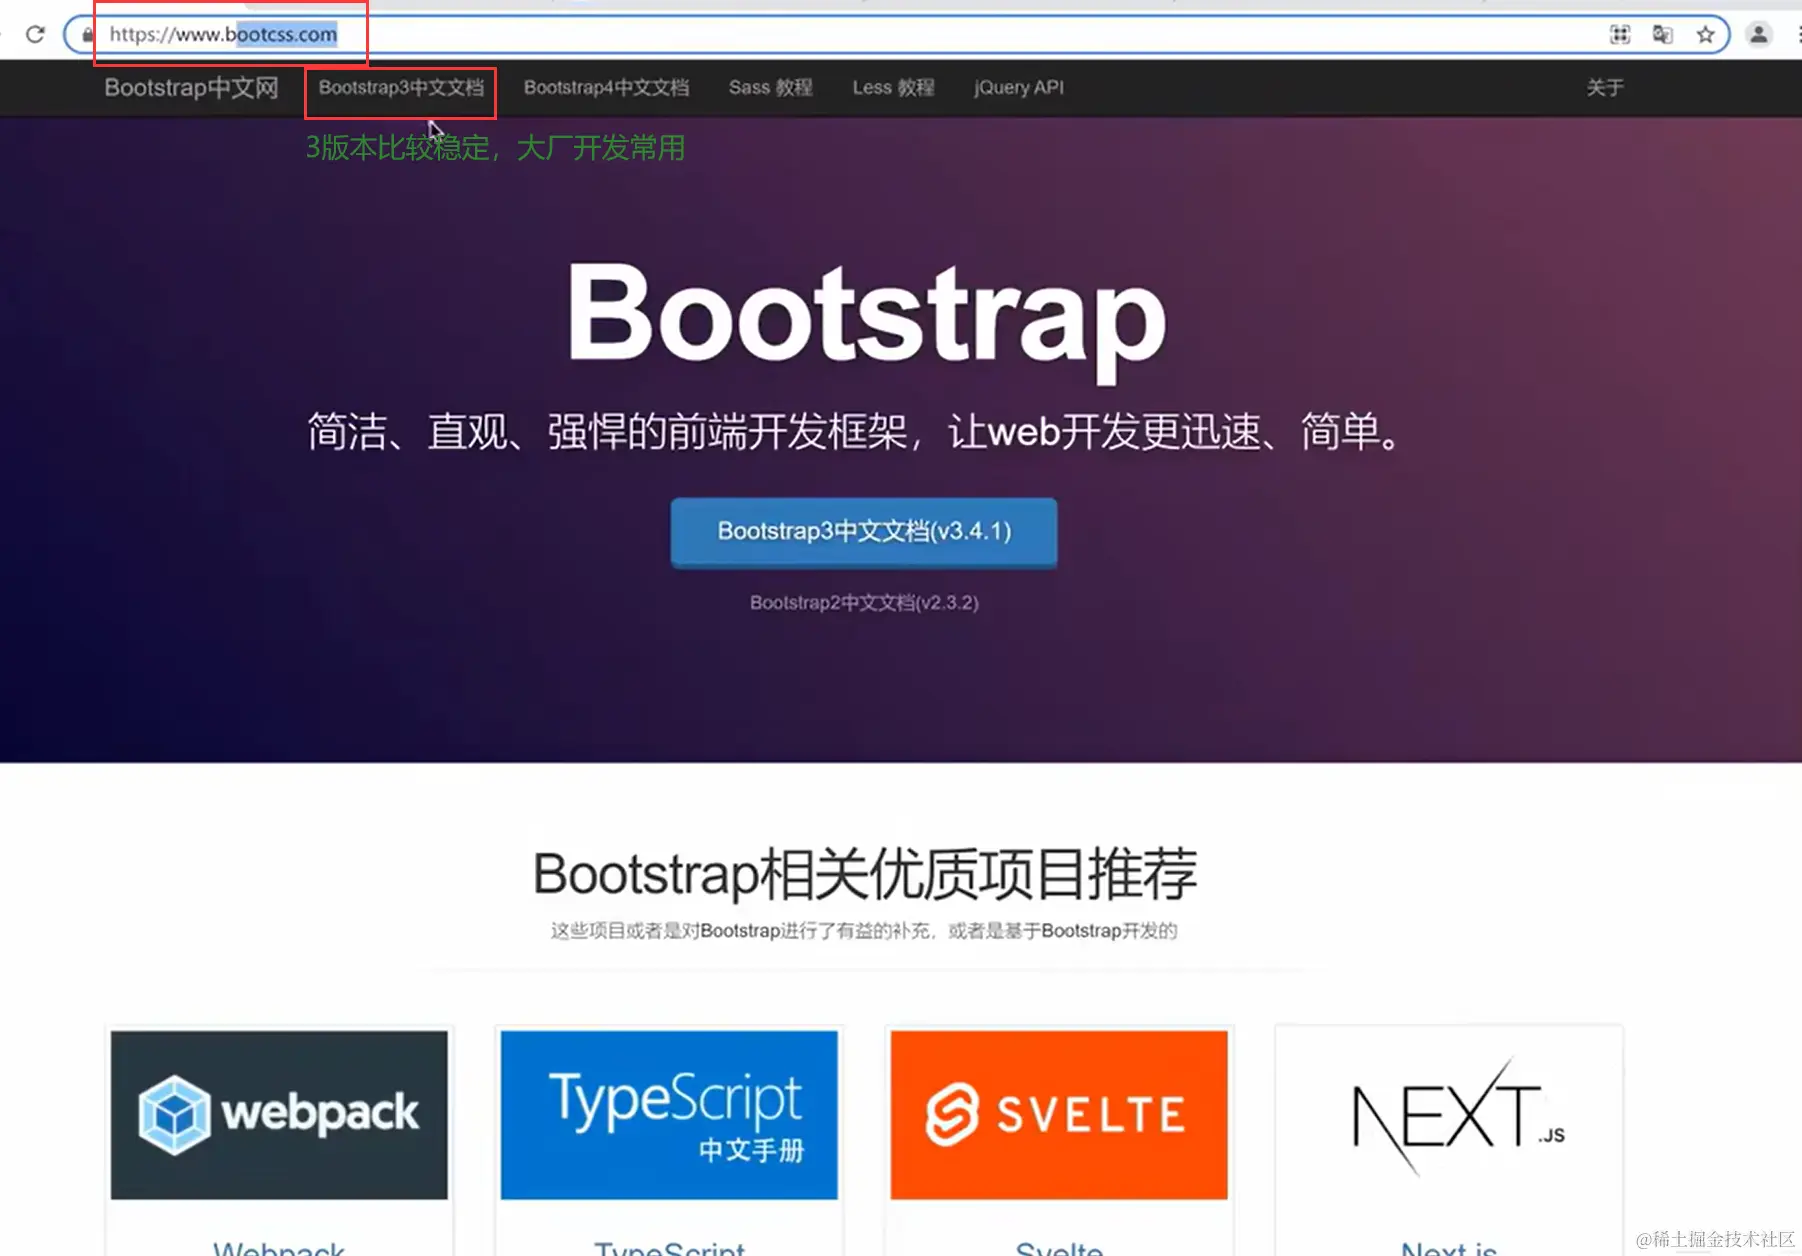Open the 关于 nav item
Screen dimensions: 1802x1256
point(1605,88)
